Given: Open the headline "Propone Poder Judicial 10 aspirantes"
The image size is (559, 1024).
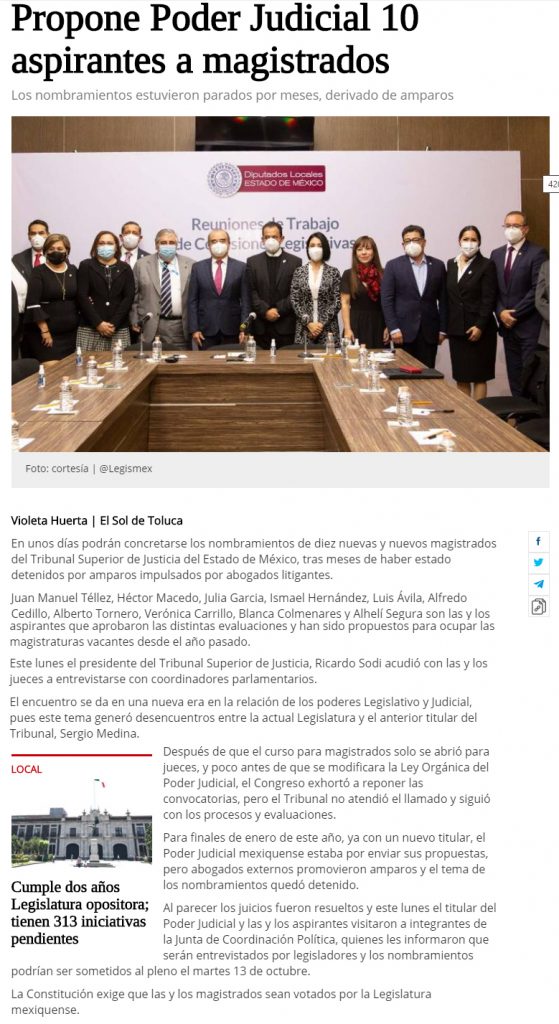Looking at the screenshot, I should pos(215,39).
